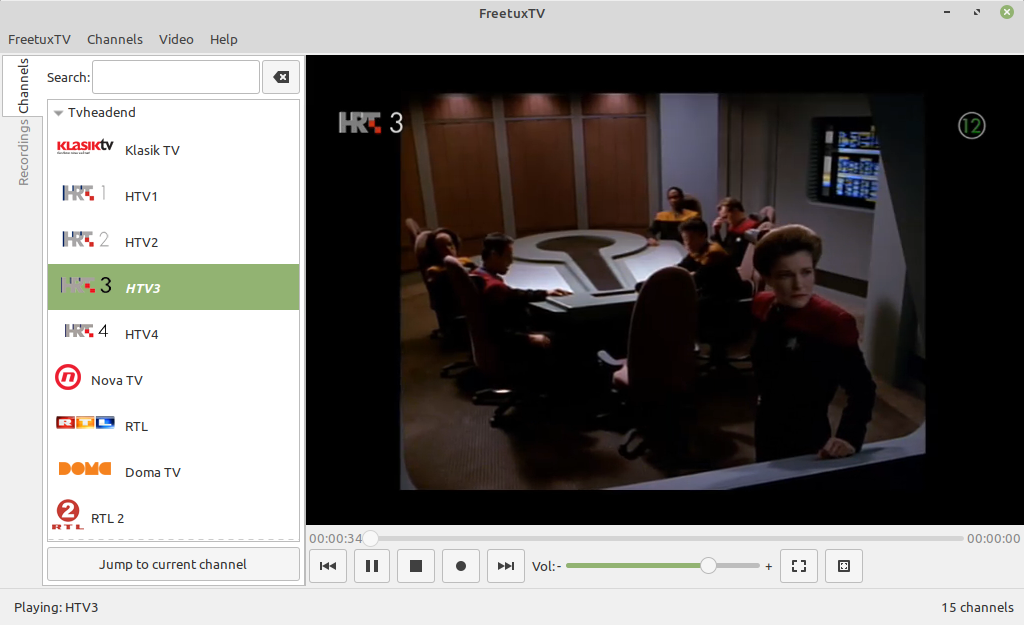The height and width of the screenshot is (625, 1024).
Task: Adjust the volume slider handle
Action: 708,566
